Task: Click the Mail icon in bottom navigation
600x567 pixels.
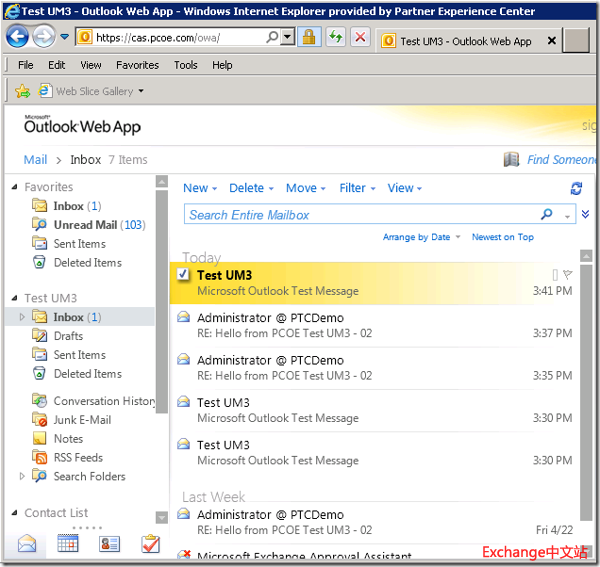Action: tap(27, 544)
